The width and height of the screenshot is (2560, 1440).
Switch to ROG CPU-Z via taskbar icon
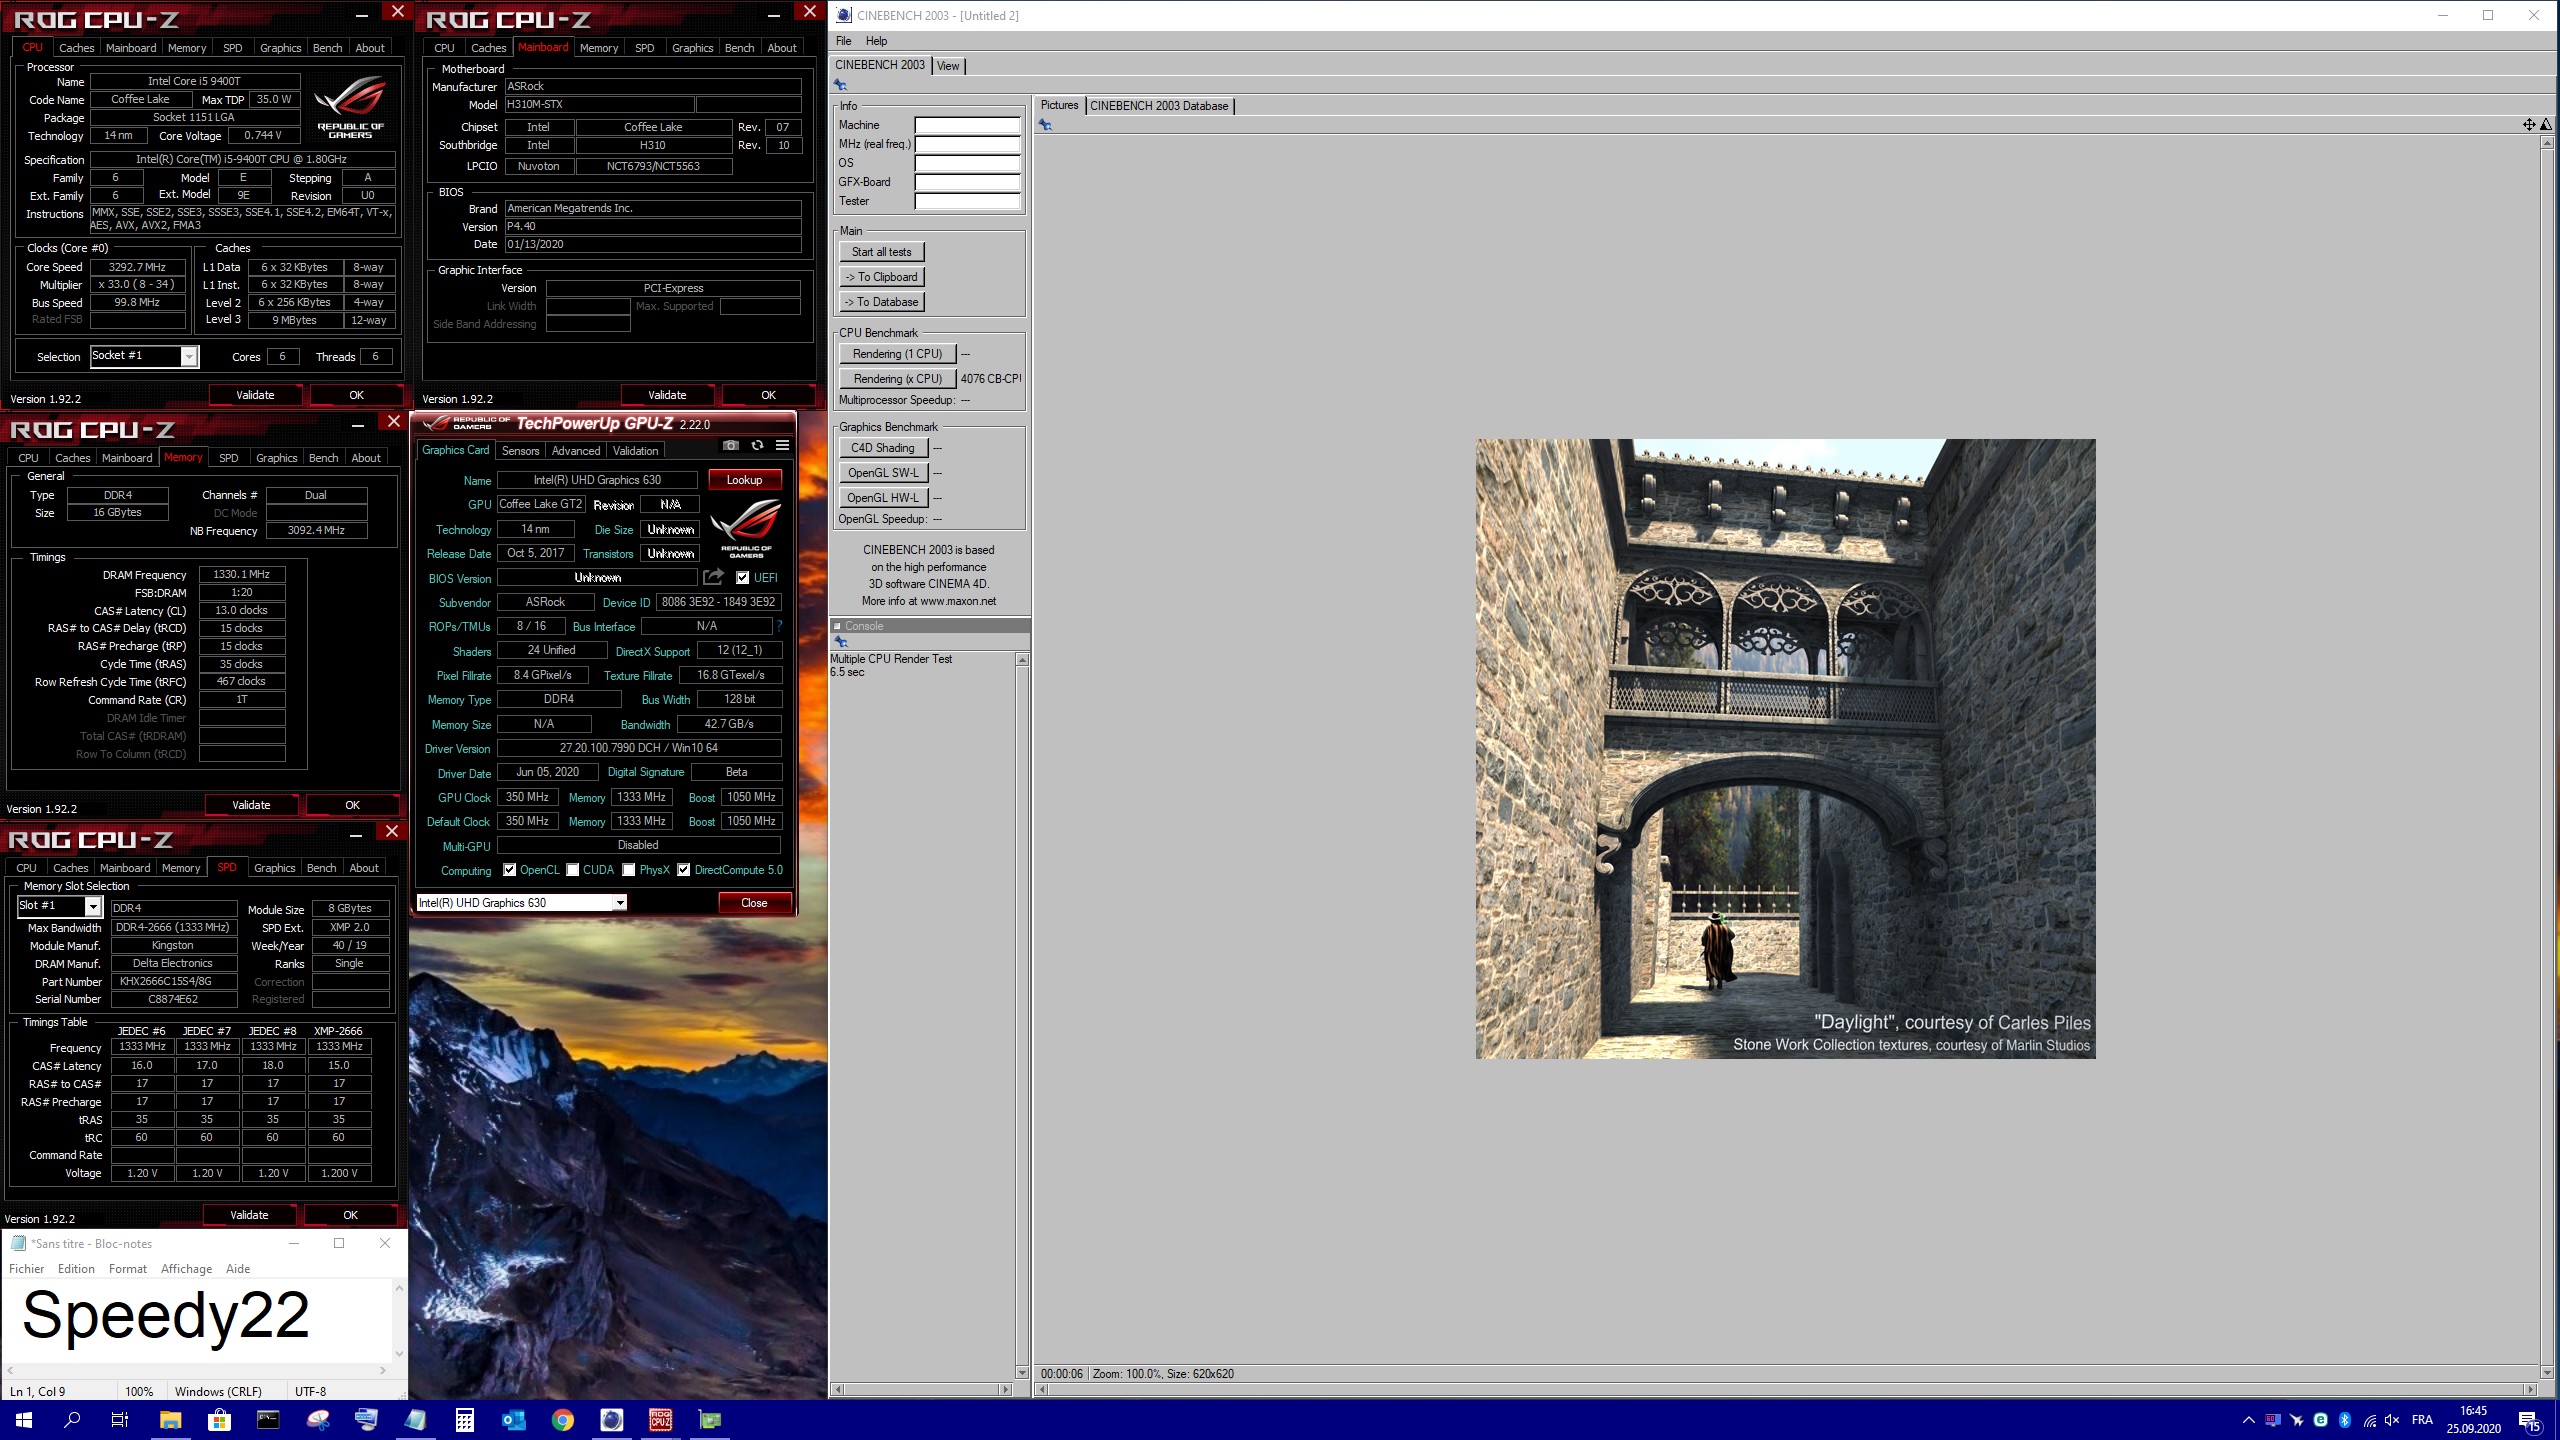pos(660,1420)
